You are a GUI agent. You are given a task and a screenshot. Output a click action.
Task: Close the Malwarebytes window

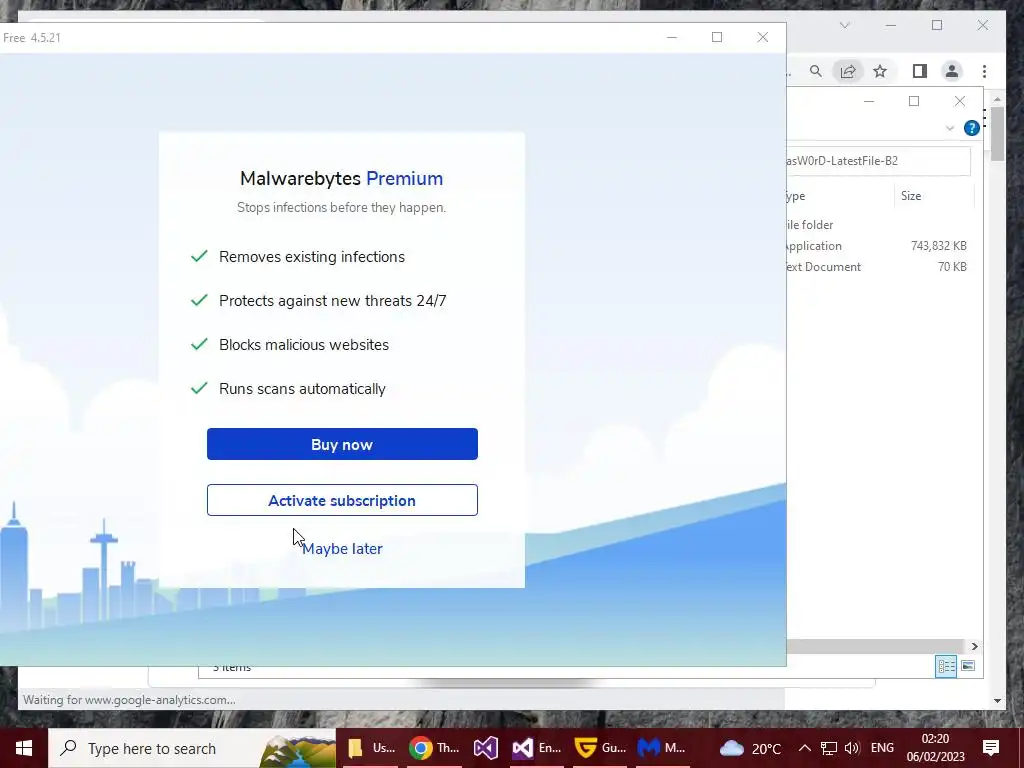(762, 37)
